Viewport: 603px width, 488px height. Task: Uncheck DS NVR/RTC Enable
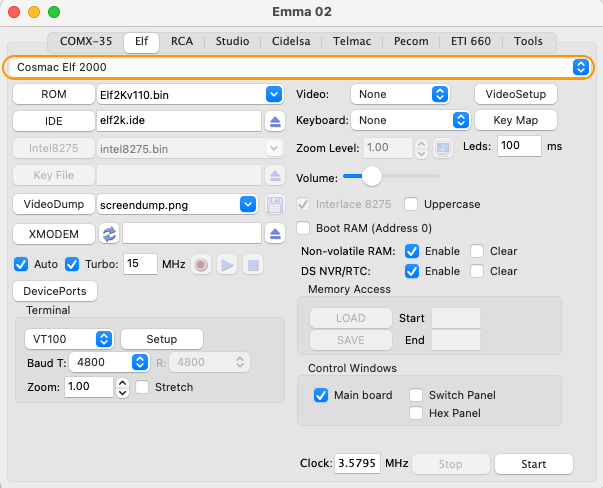point(412,271)
